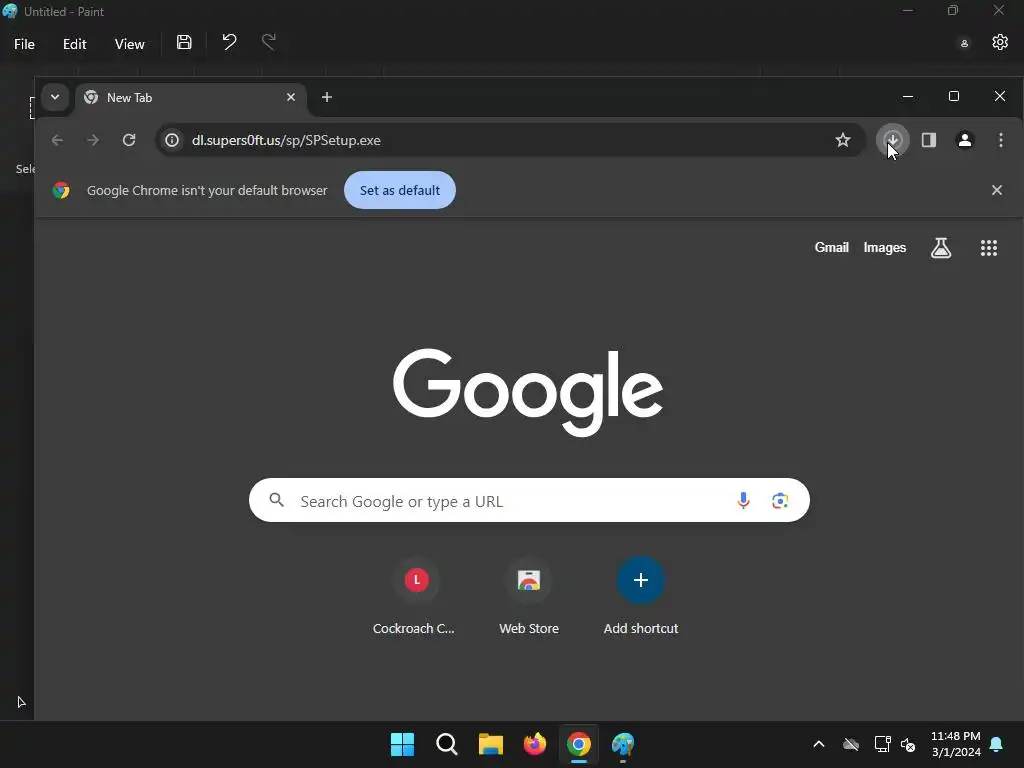The image size is (1024, 768).
Task: Start voice search with microphone icon
Action: (x=743, y=500)
